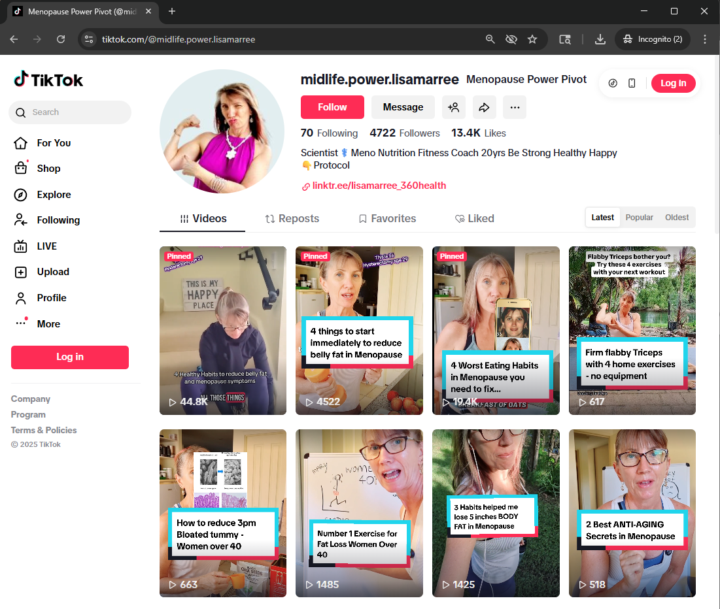This screenshot has width=720, height=609.
Task: Click the zoom magnifier icon in address bar
Action: point(490,39)
